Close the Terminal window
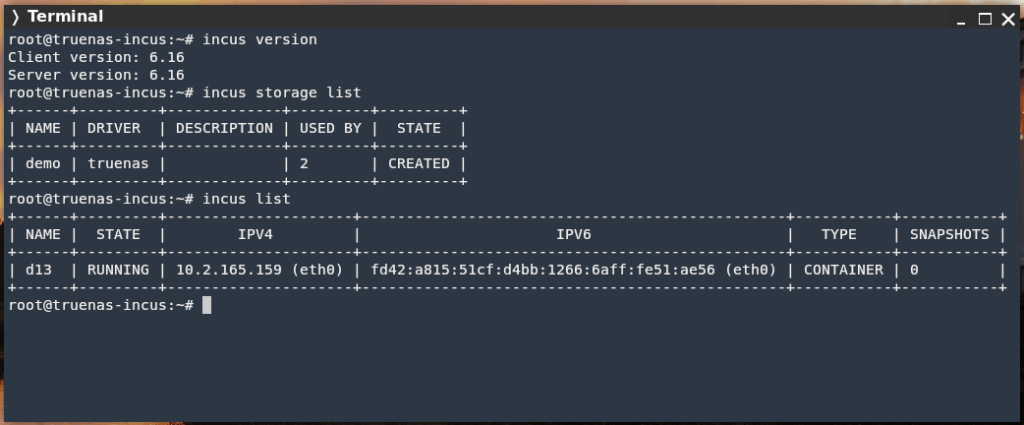This screenshot has height=425, width=1024. click(1008, 18)
